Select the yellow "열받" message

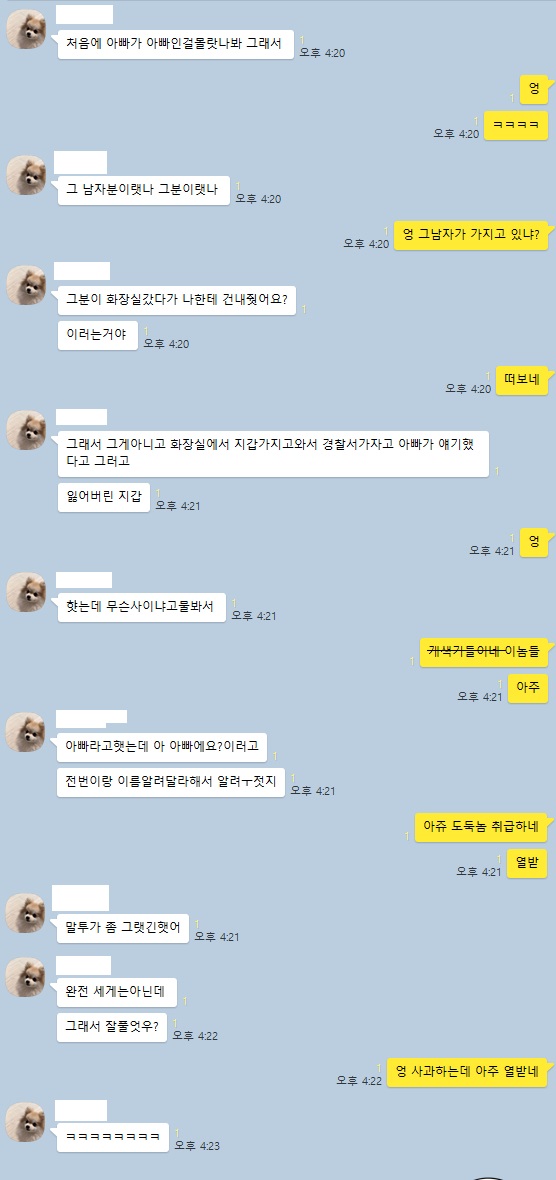527,863
